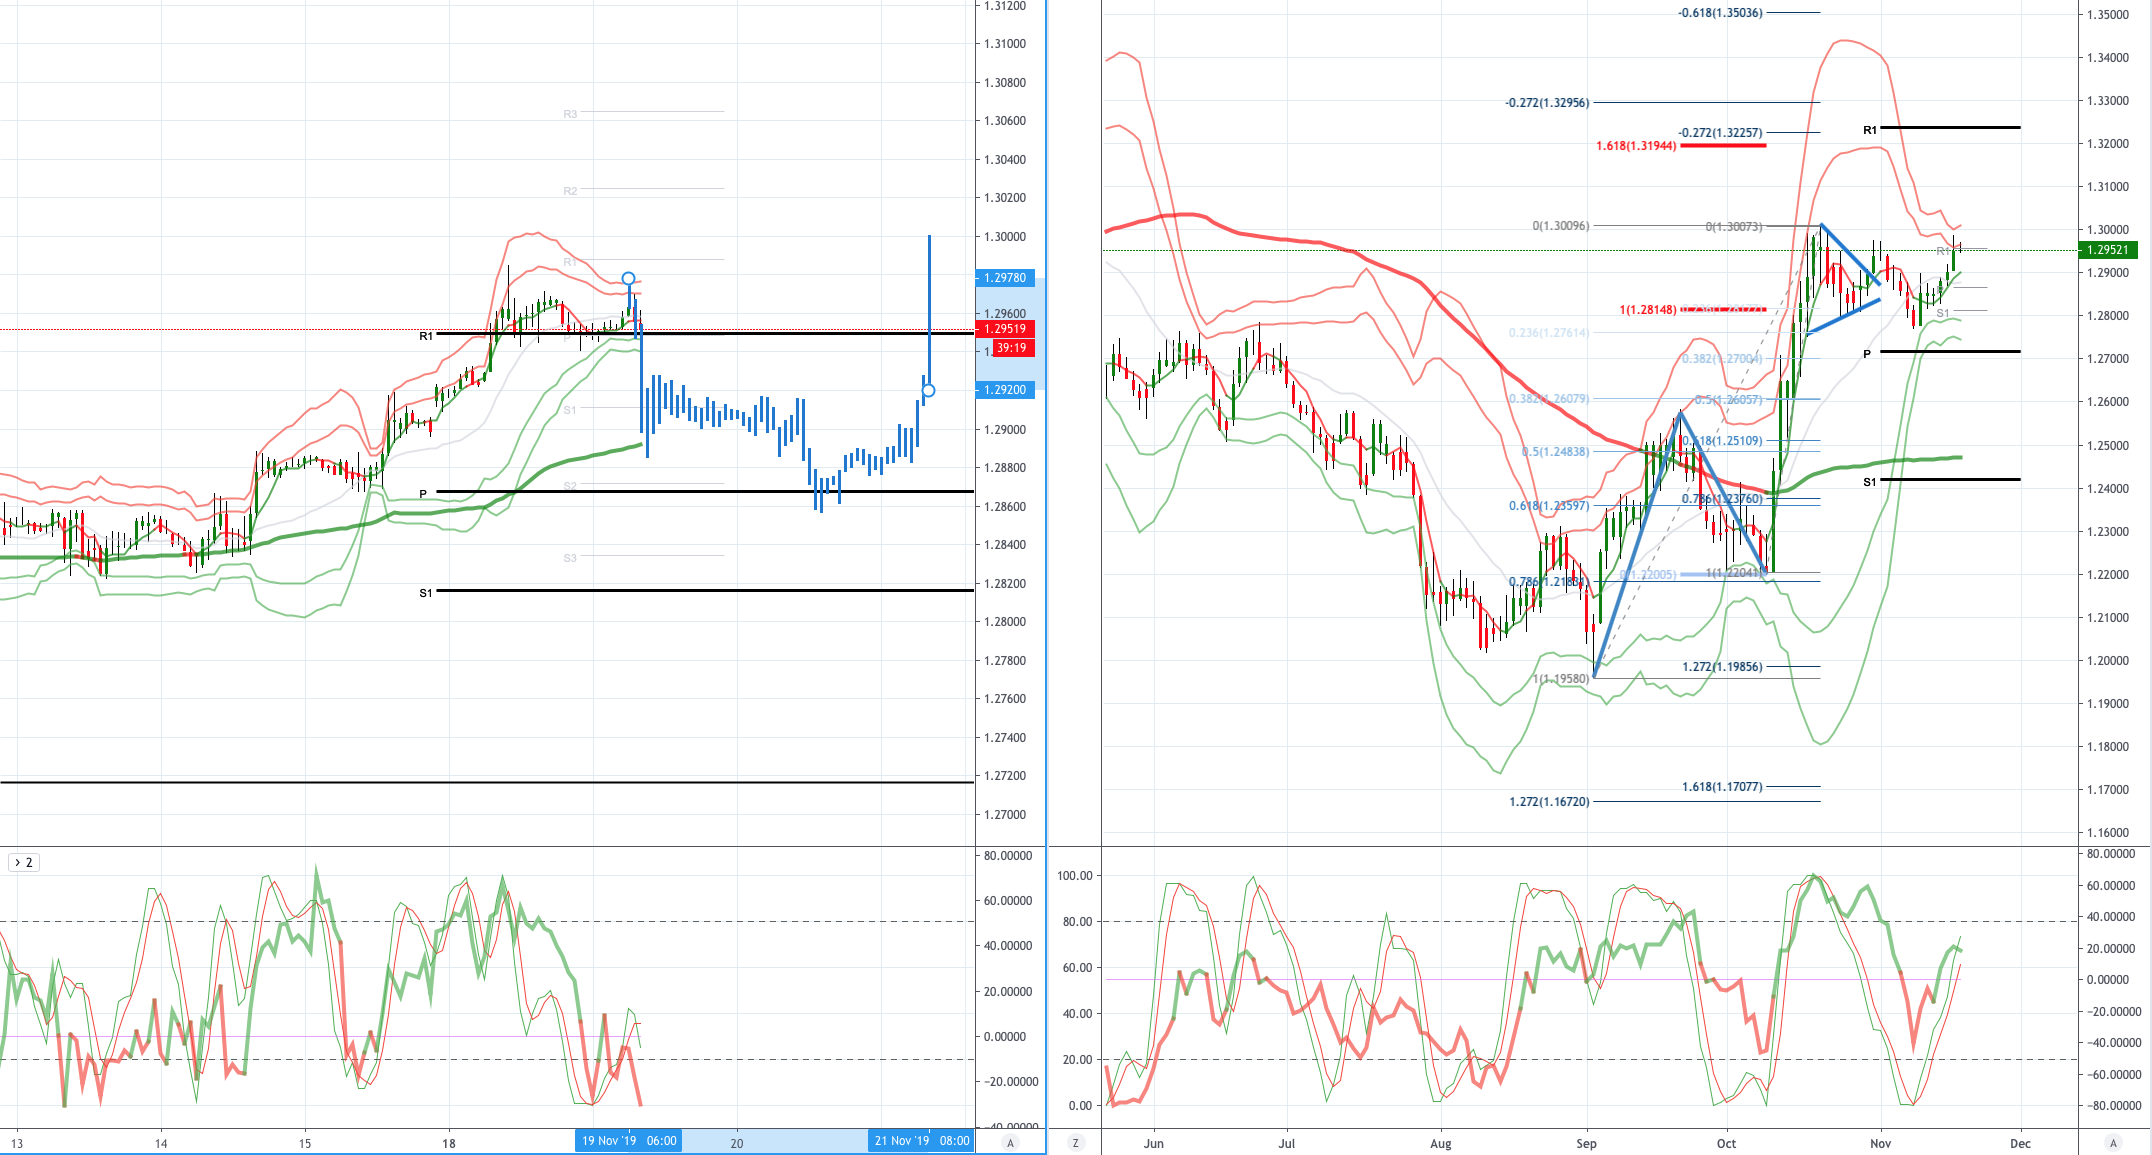2152x1155 pixels.
Task: Open timezone Z button on right chart
Action: click(1076, 1142)
